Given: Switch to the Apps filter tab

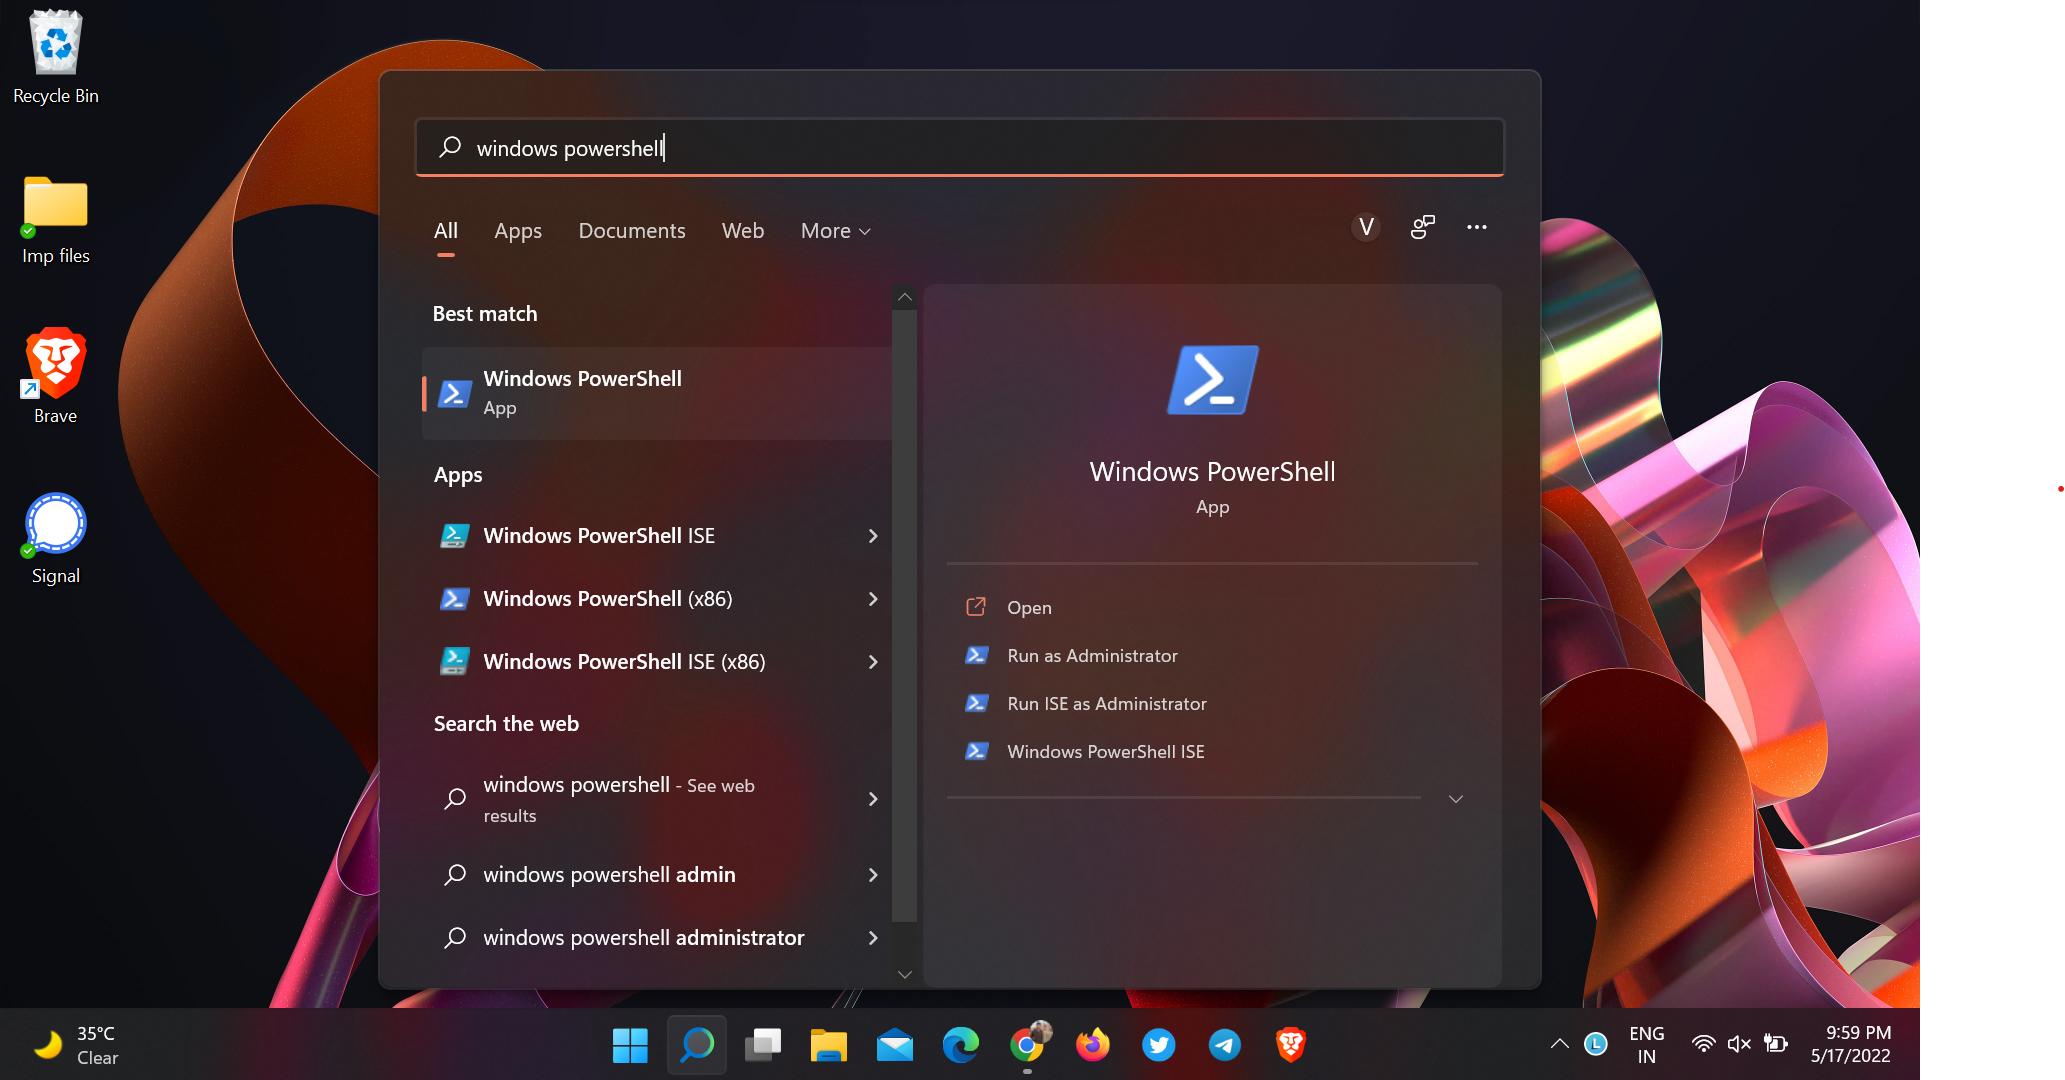Looking at the screenshot, I should 518,231.
